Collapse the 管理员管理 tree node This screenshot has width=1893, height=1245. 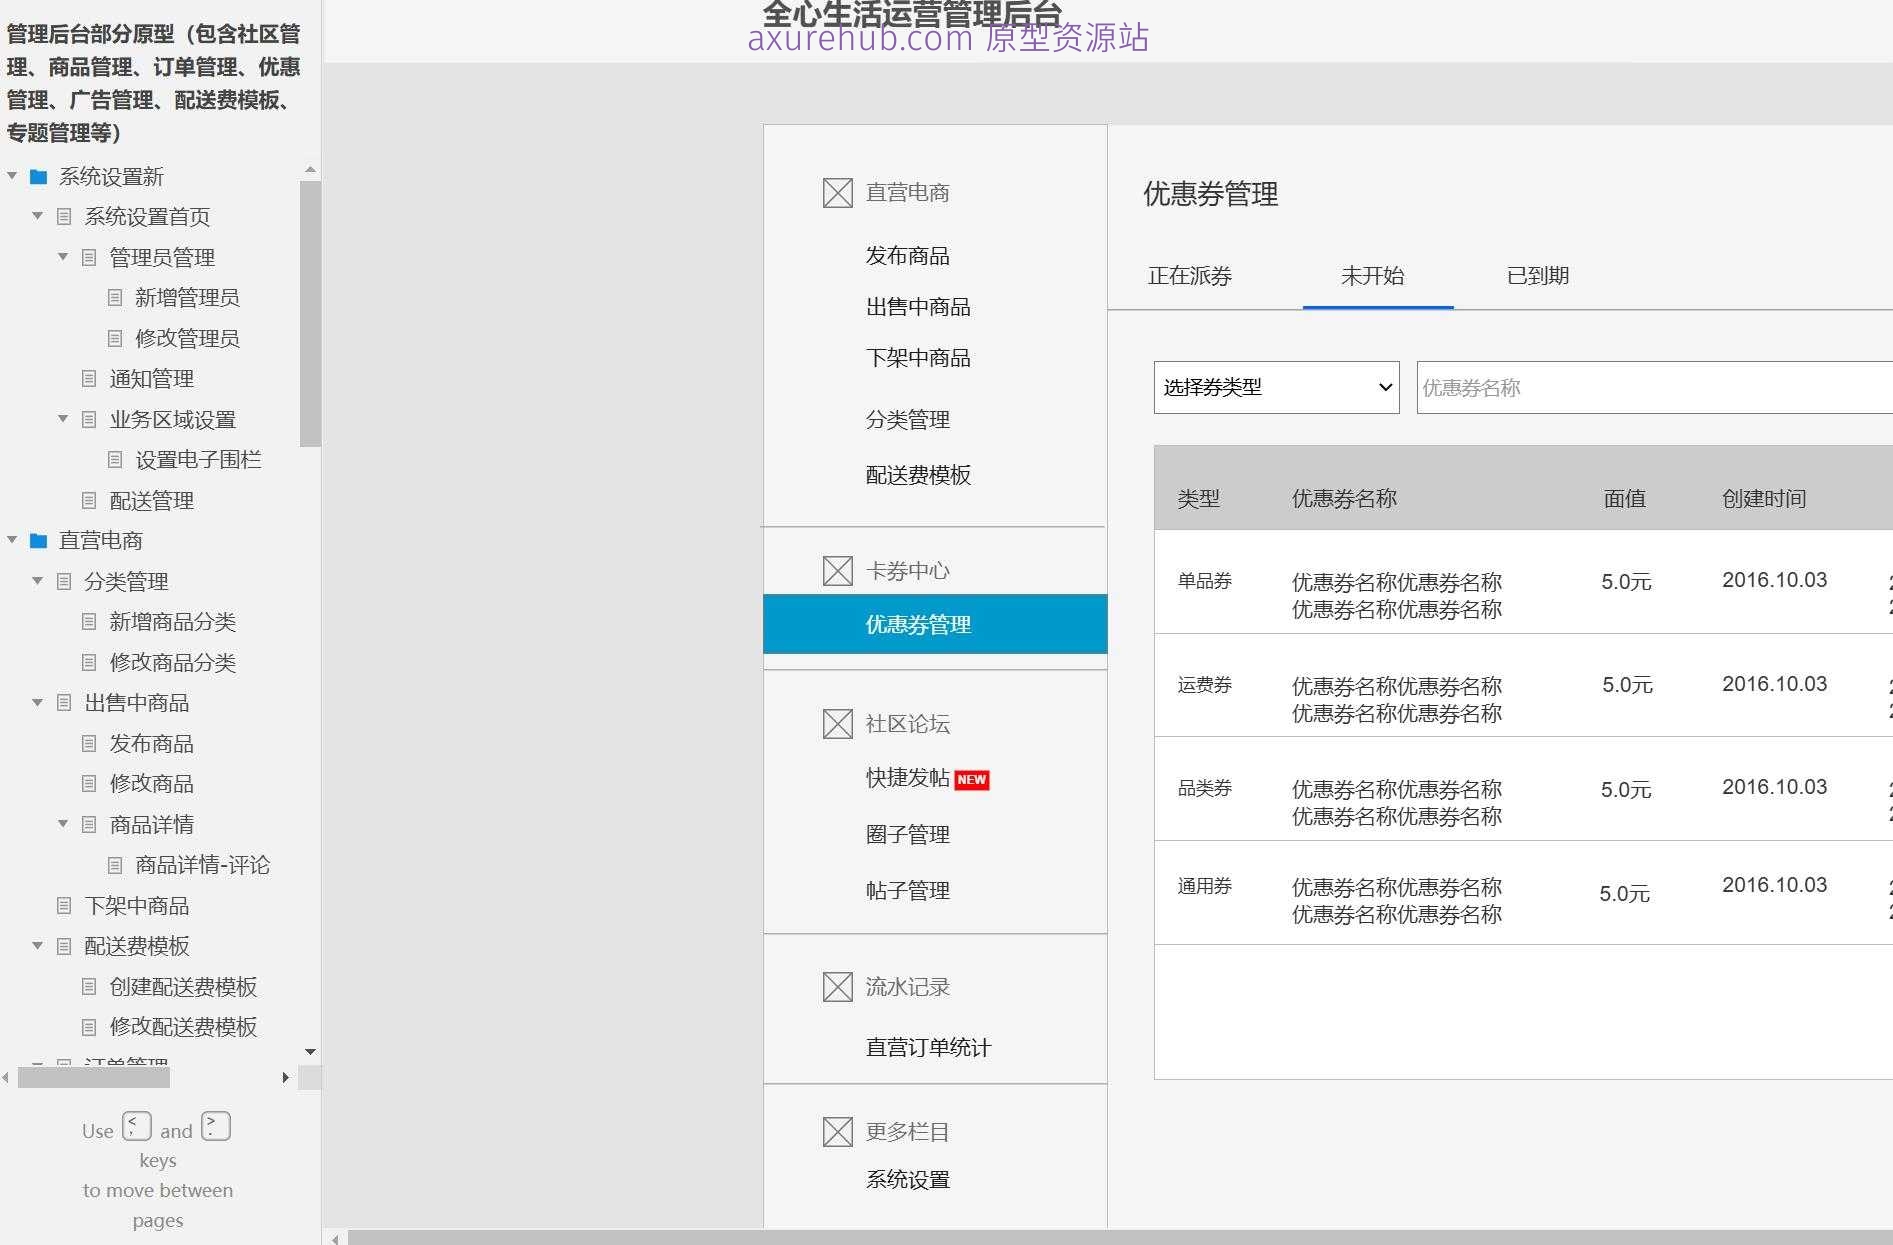point(63,257)
